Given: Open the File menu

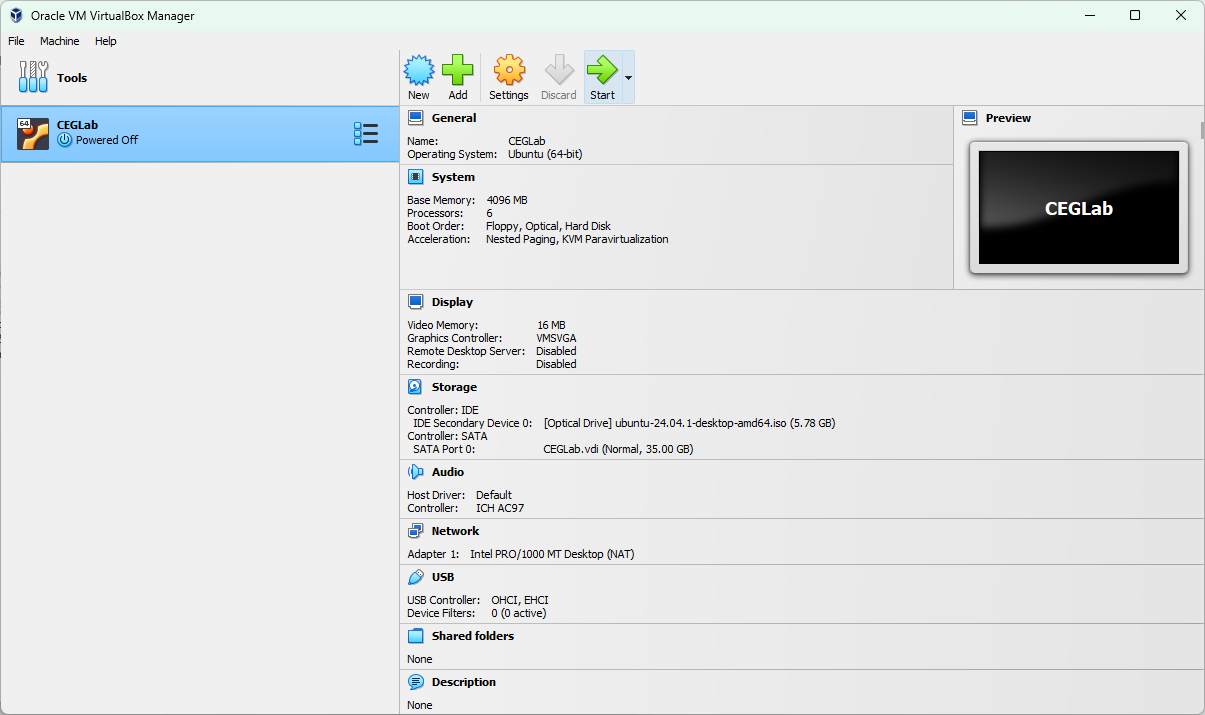Looking at the screenshot, I should 16,41.
